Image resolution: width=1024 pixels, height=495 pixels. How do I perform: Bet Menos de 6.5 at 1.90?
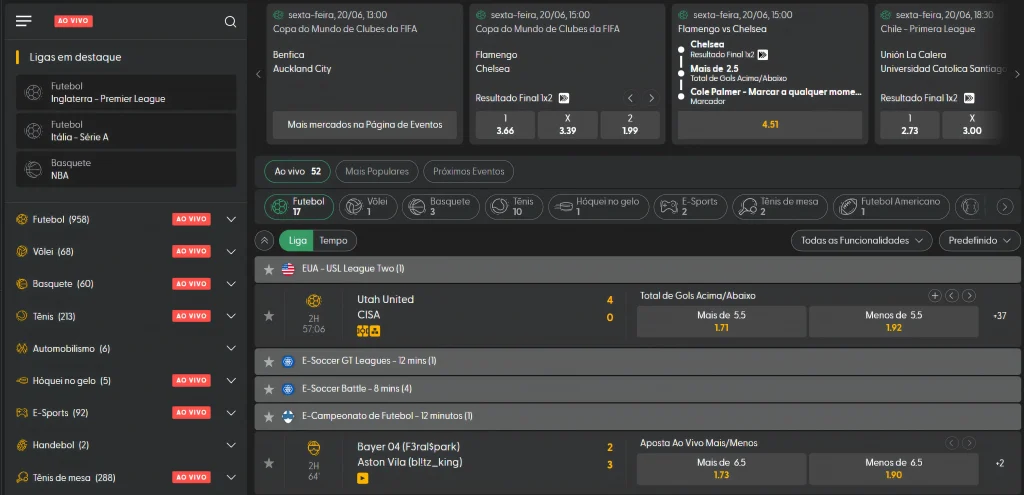coord(893,469)
